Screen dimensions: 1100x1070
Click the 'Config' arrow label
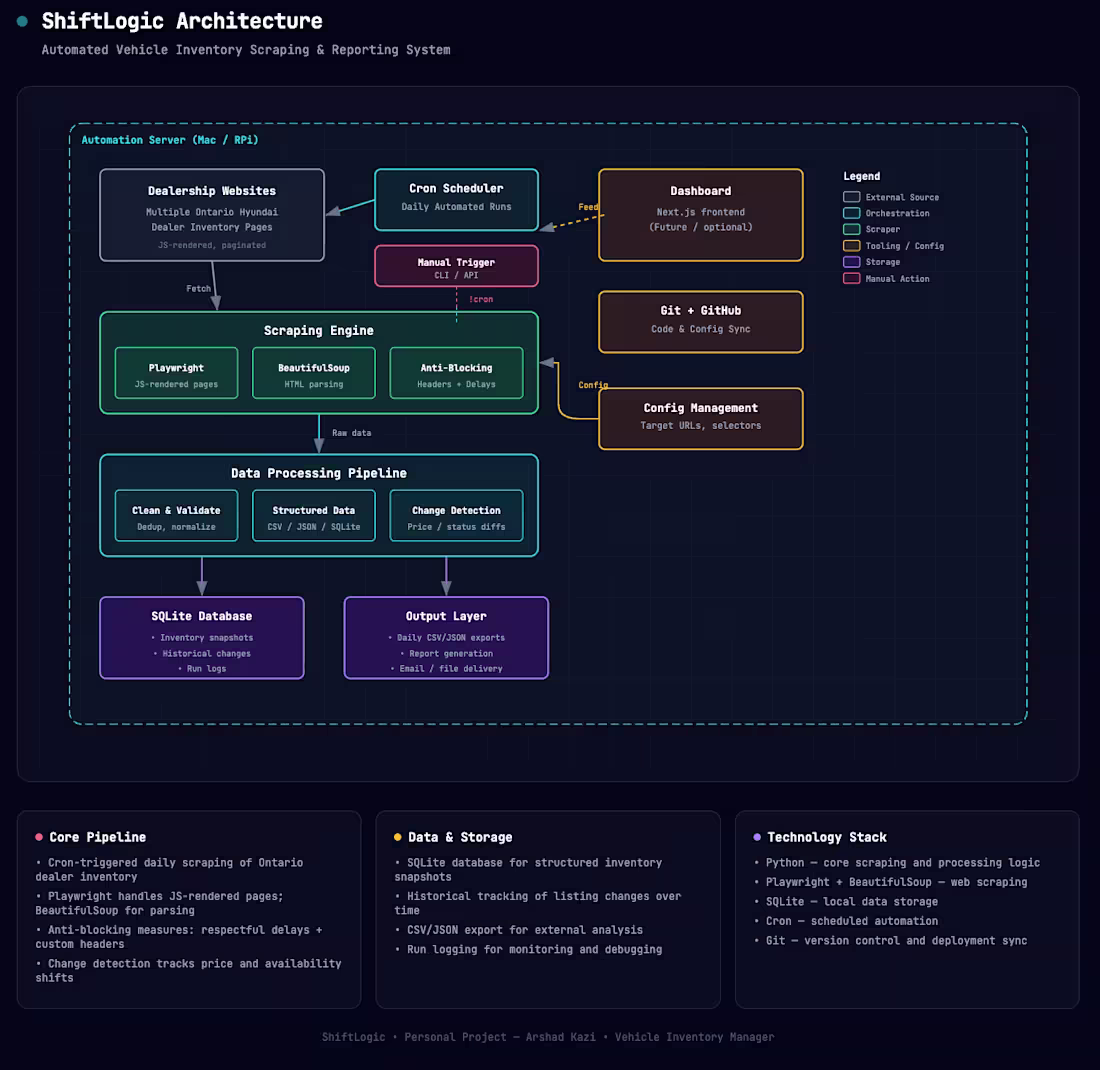coord(593,384)
